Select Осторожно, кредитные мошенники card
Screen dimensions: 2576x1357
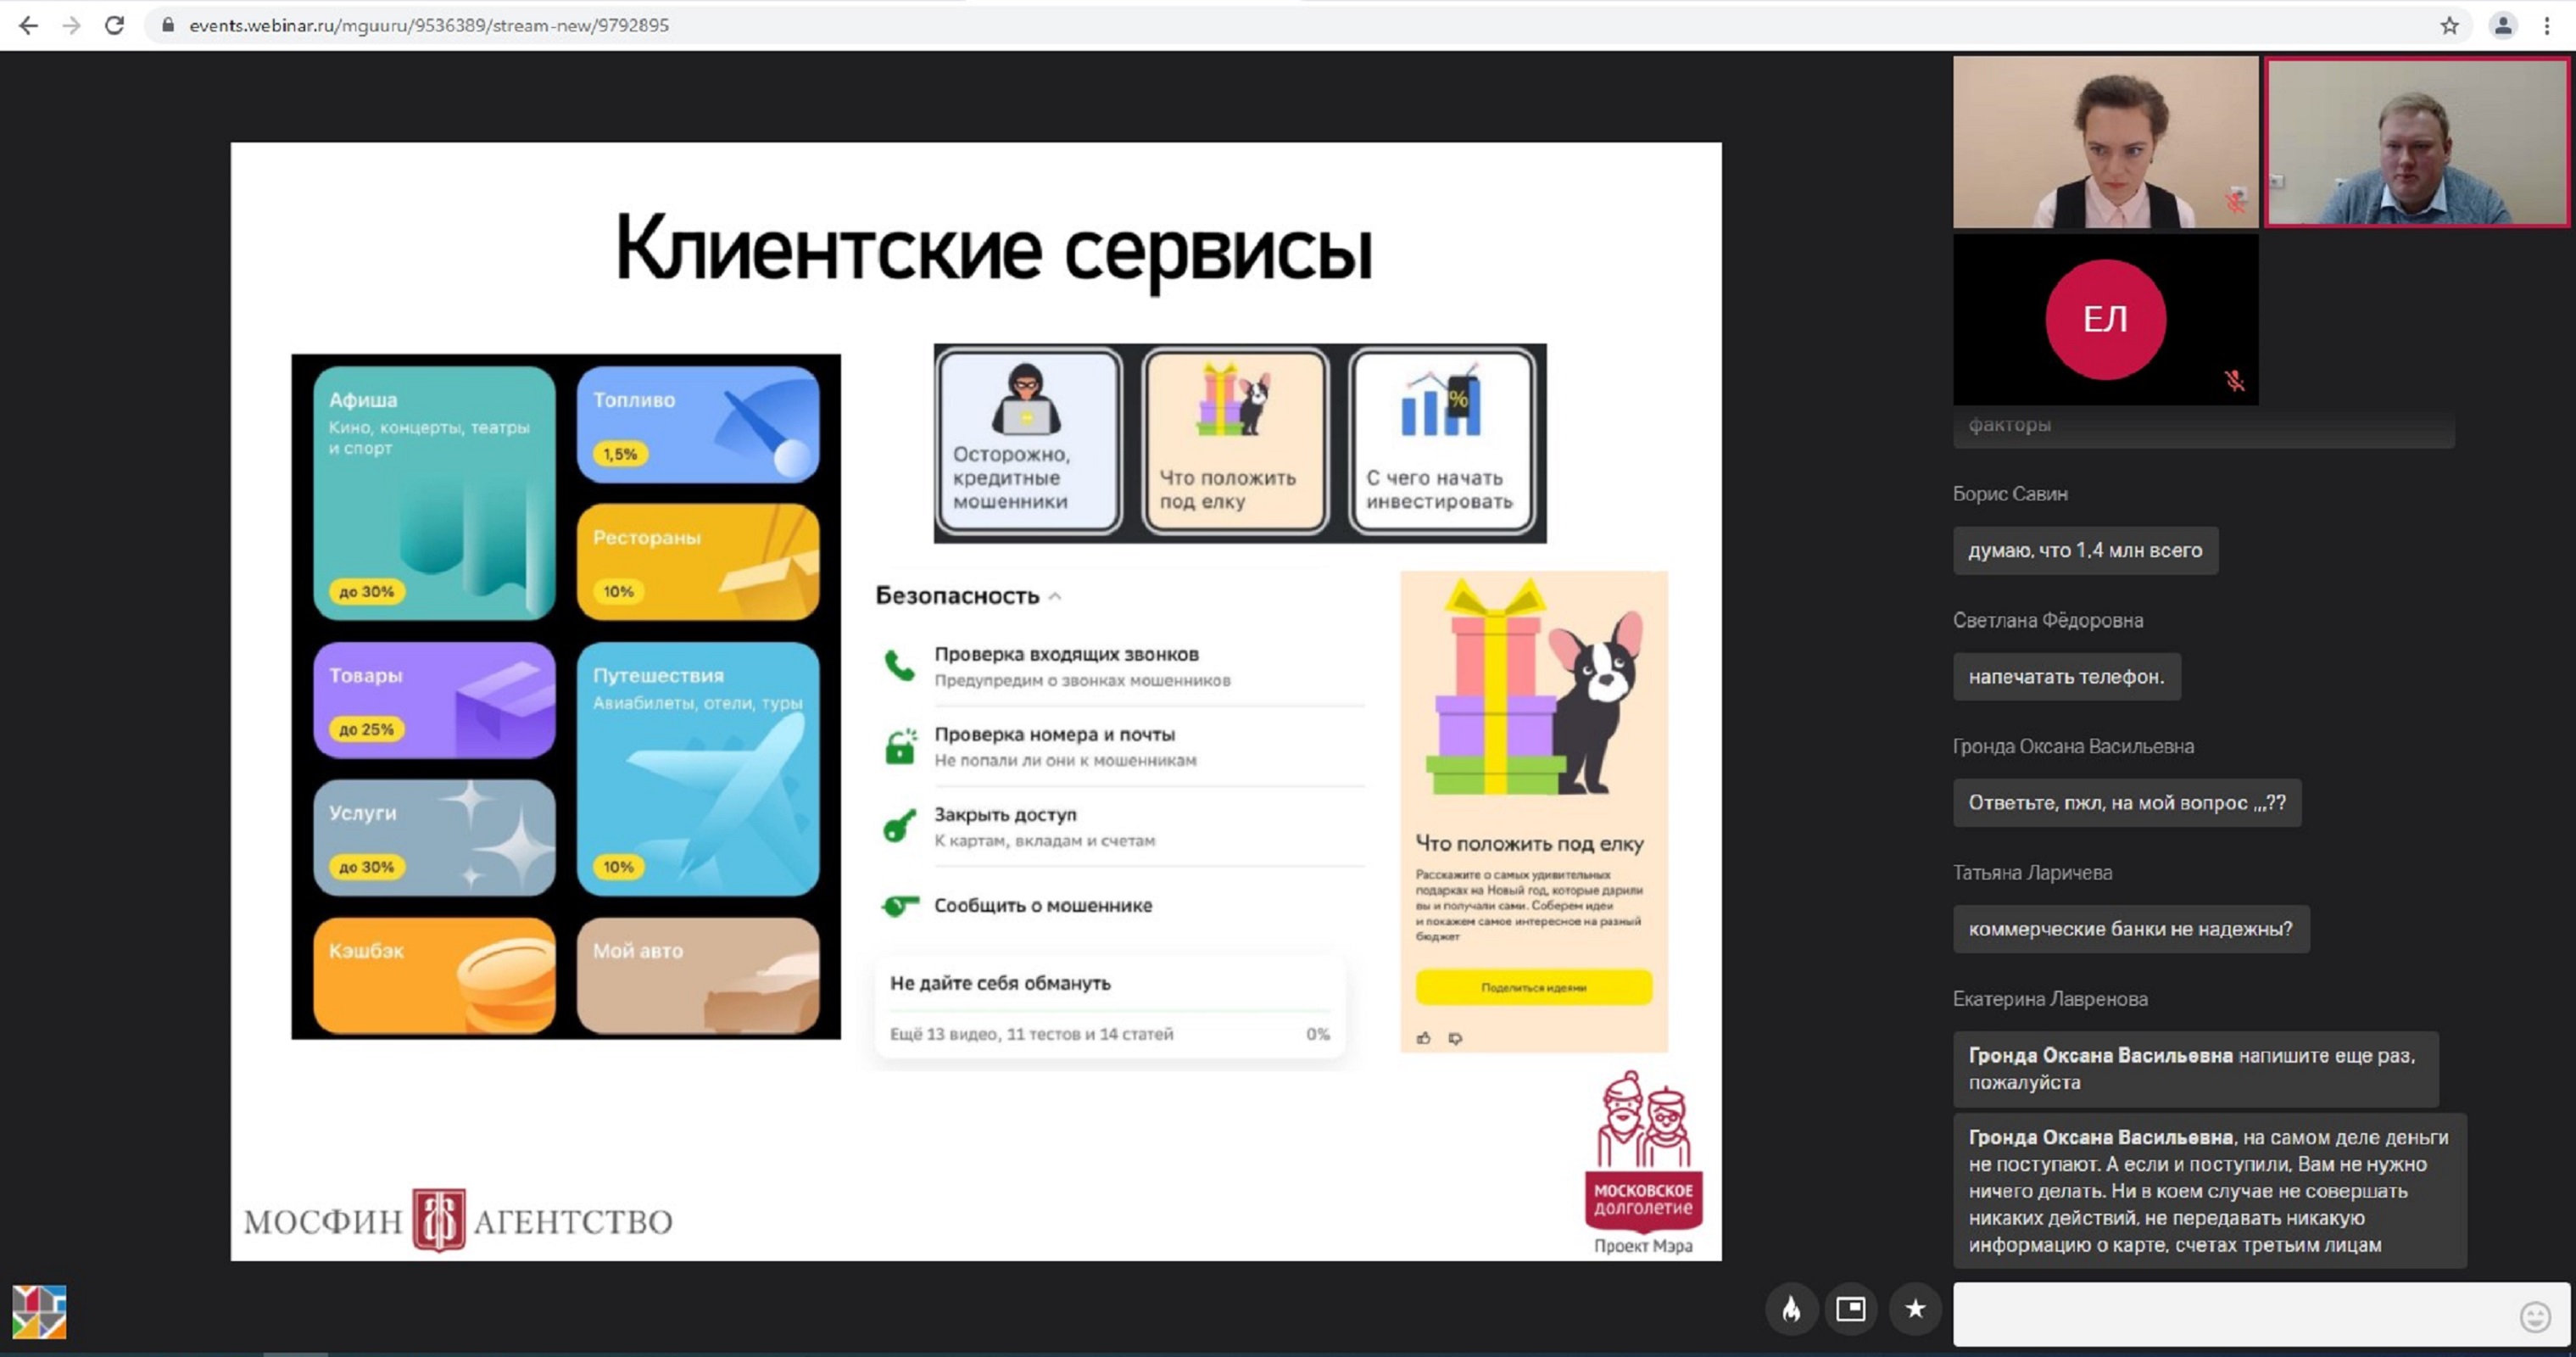(x=1029, y=442)
